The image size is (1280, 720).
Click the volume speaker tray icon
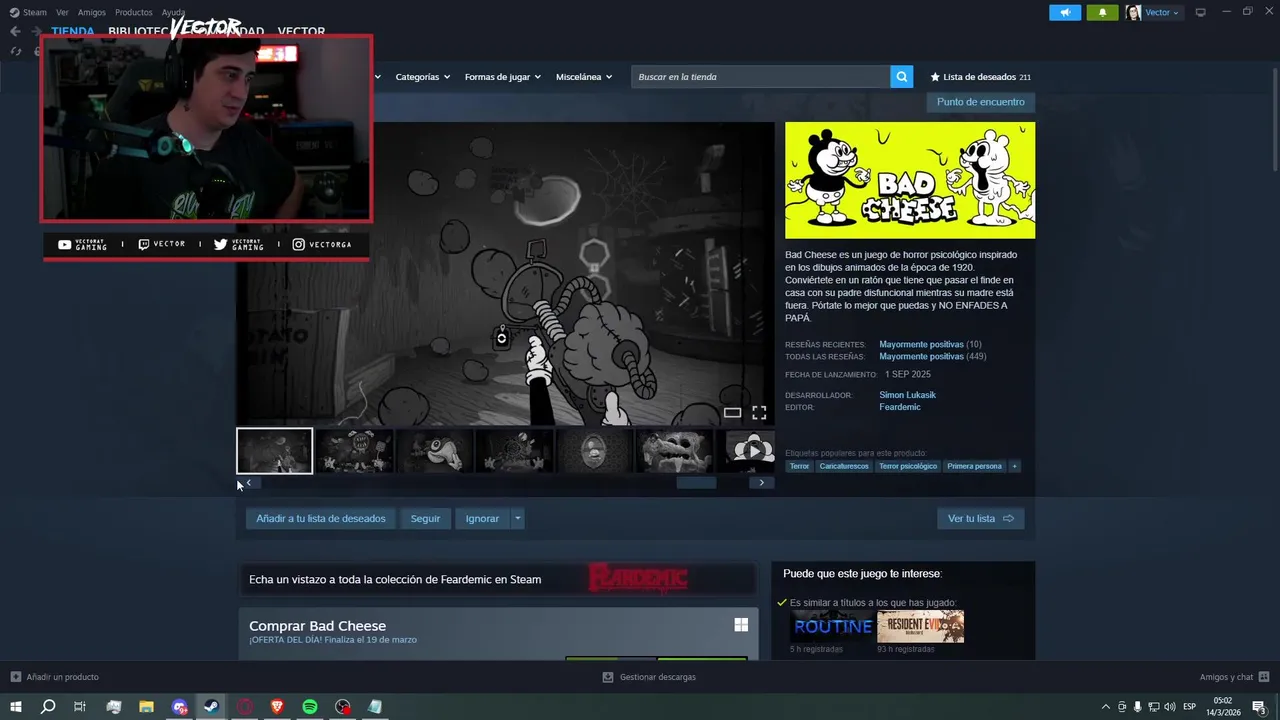[x=1169, y=707]
